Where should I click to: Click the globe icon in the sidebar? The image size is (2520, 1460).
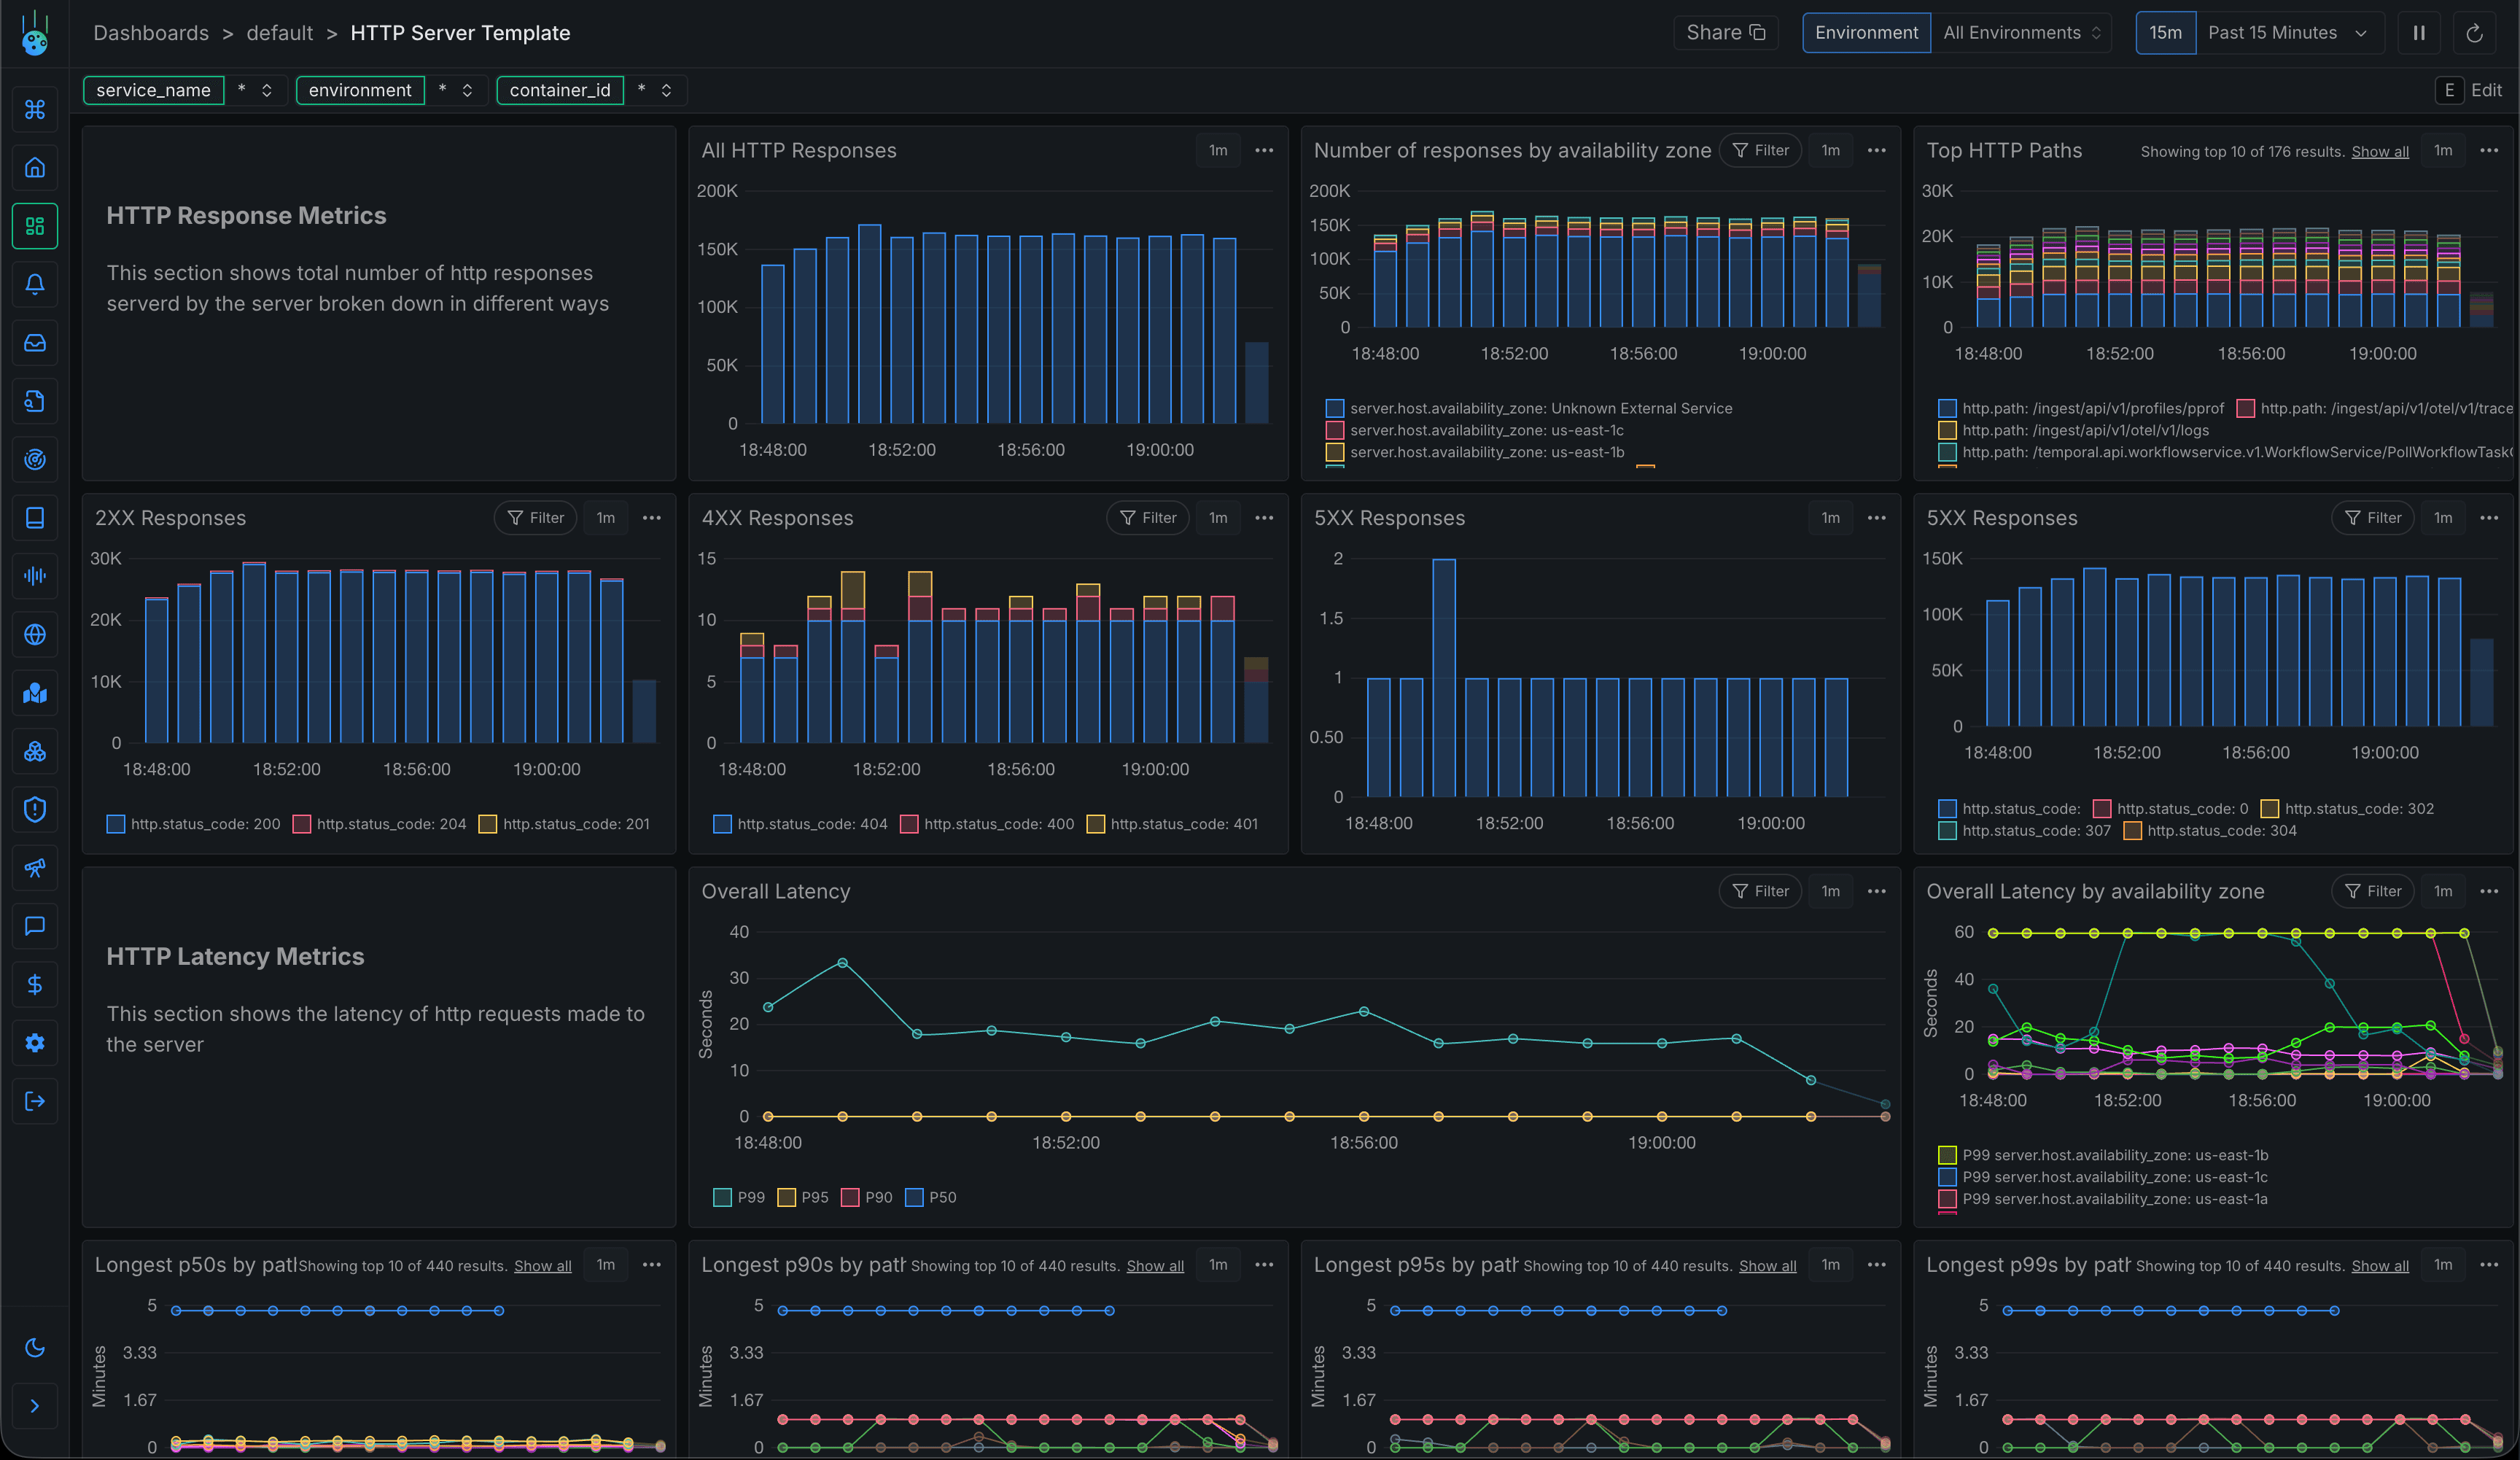click(x=35, y=634)
